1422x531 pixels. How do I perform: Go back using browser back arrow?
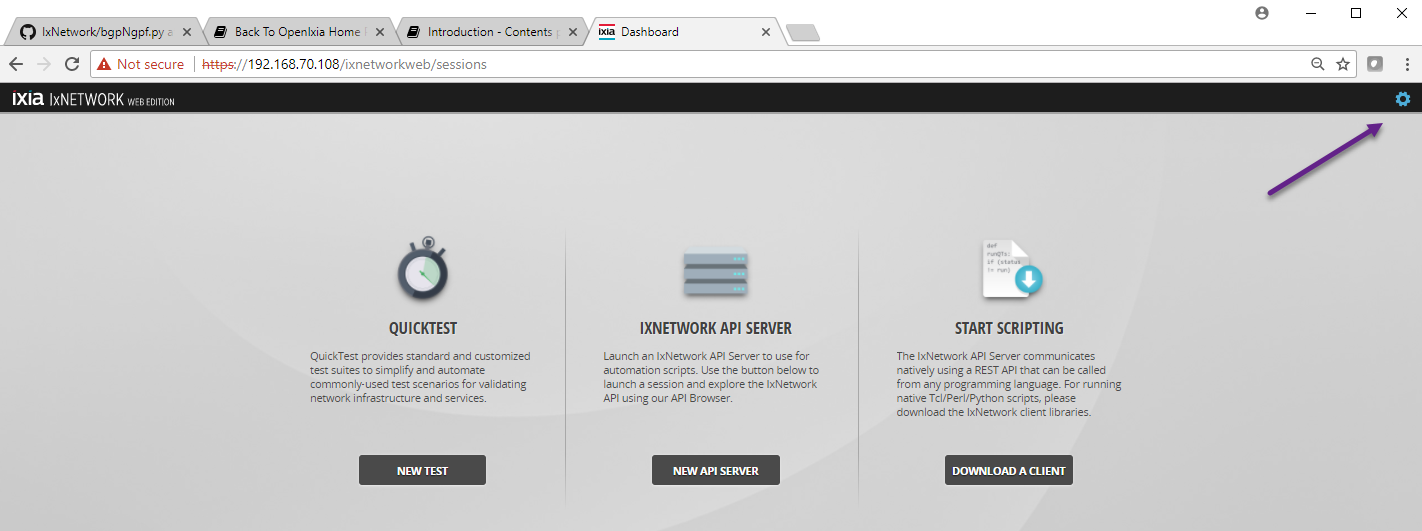[16, 64]
